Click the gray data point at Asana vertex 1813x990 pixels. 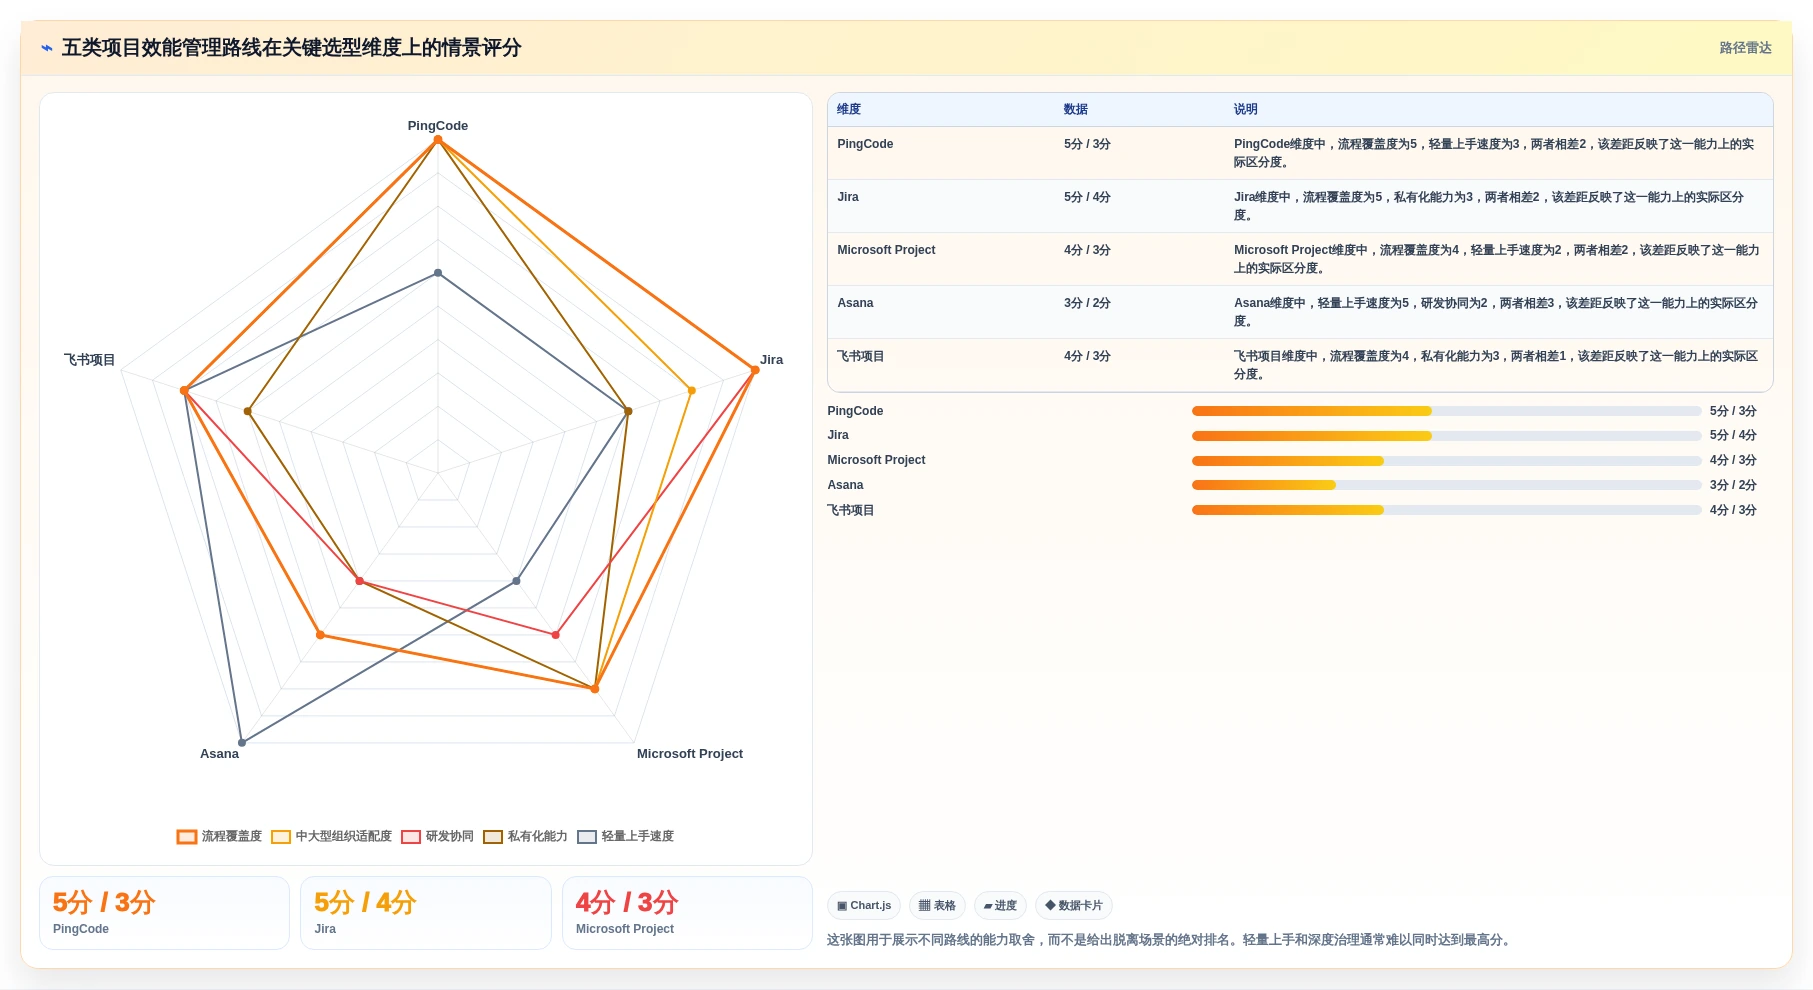click(242, 743)
